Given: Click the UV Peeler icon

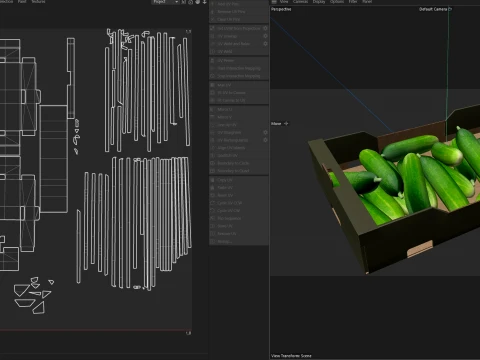Looking at the screenshot, I should pos(213,61).
